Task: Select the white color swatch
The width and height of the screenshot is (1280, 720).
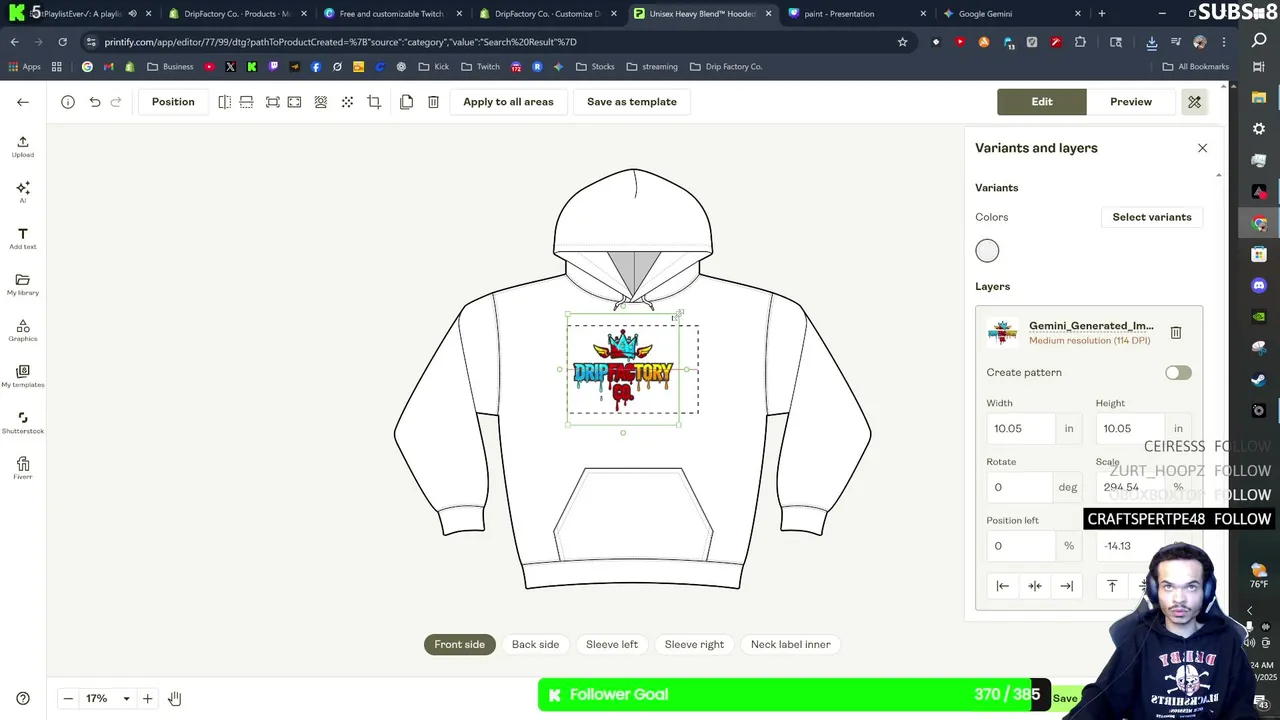Action: coord(987,251)
